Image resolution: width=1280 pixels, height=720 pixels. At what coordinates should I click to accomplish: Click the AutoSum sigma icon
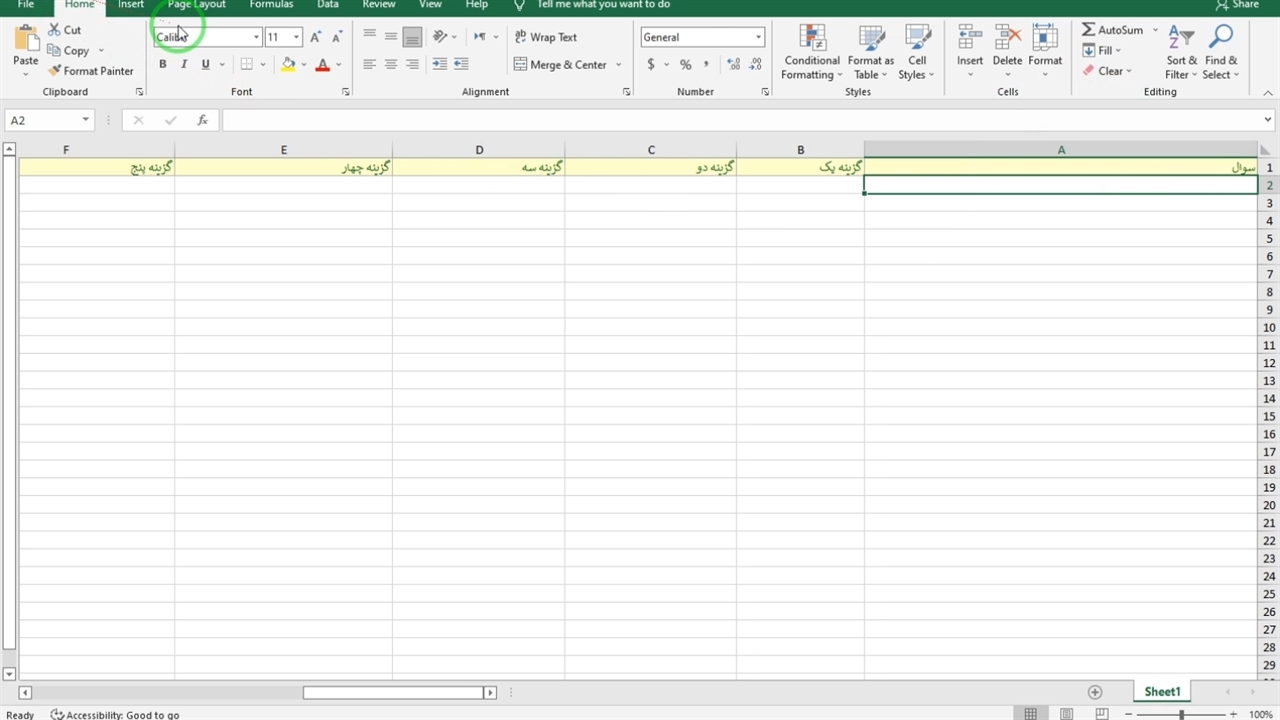point(1089,30)
